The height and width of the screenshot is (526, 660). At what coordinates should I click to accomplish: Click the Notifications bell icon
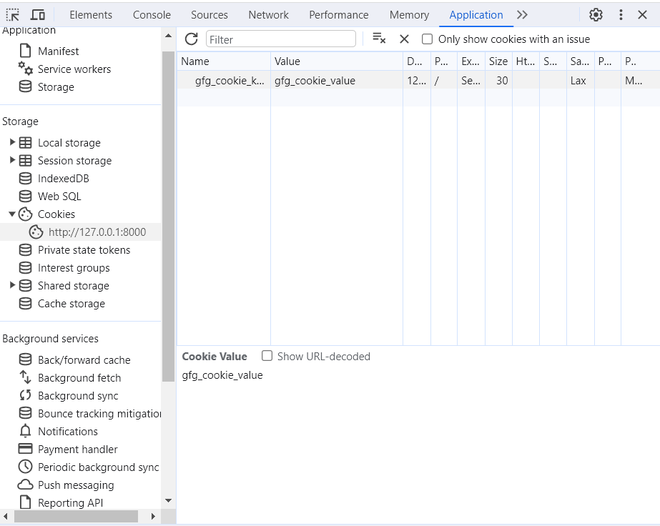pos(25,431)
